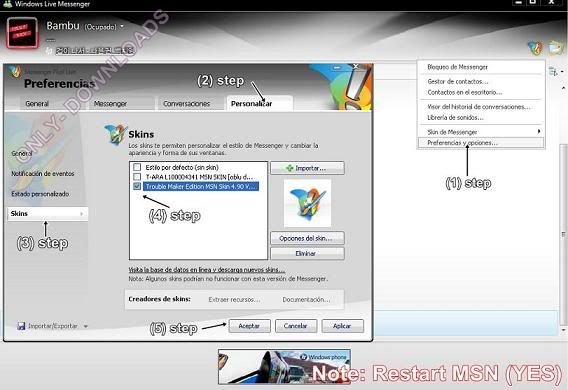Click the Aceptar button

[x=249, y=326]
